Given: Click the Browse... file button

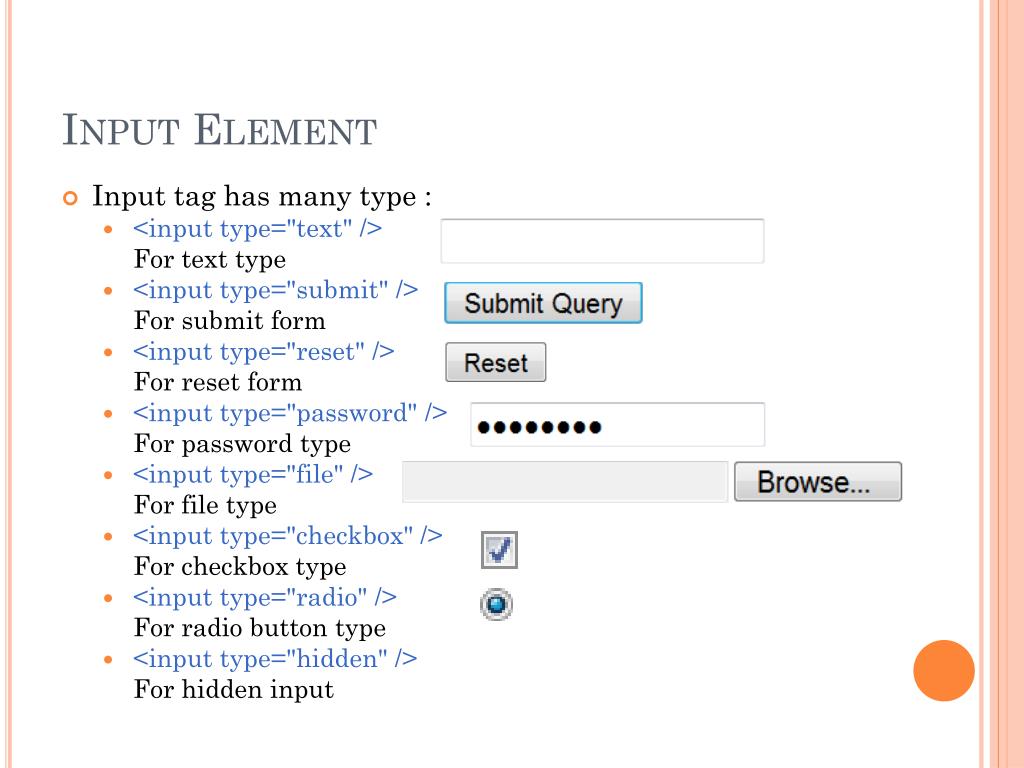Looking at the screenshot, I should [818, 482].
